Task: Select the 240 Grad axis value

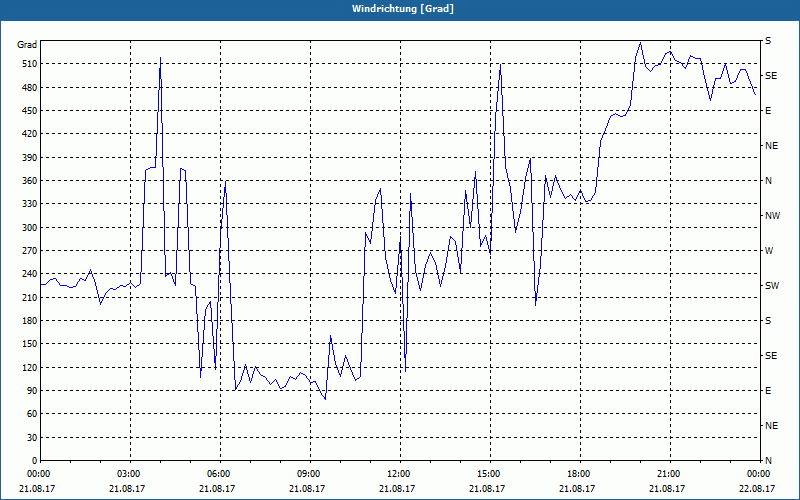Action: click(29, 274)
